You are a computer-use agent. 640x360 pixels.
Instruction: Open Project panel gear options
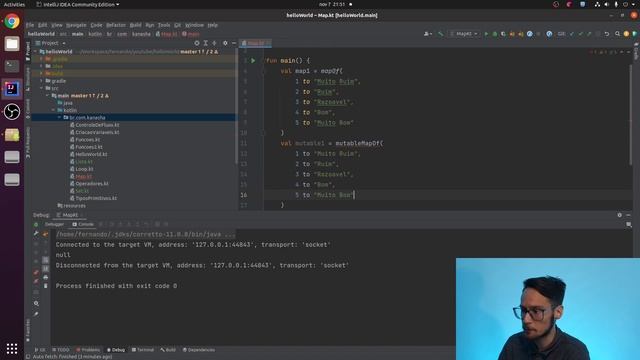225,43
